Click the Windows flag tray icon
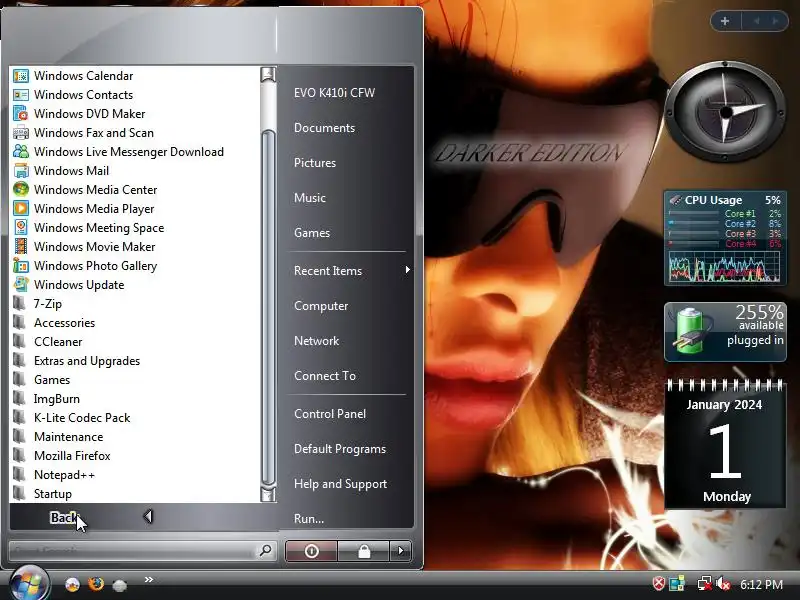 pyautogui.click(x=677, y=583)
